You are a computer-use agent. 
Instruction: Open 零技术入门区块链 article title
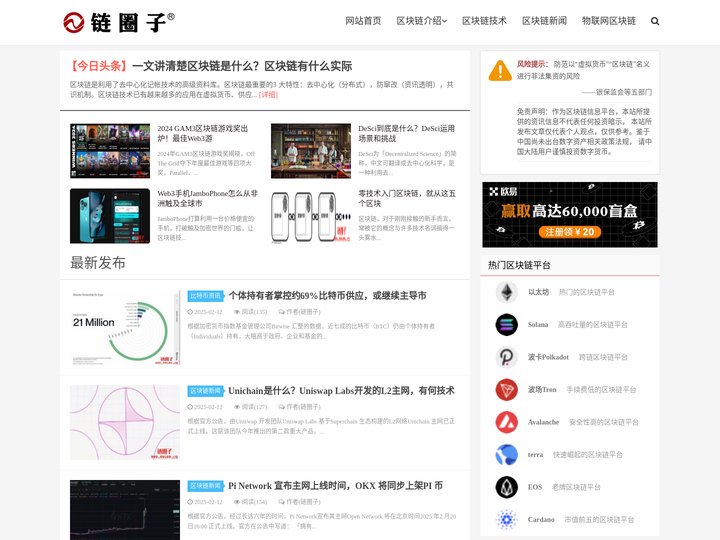(x=407, y=198)
